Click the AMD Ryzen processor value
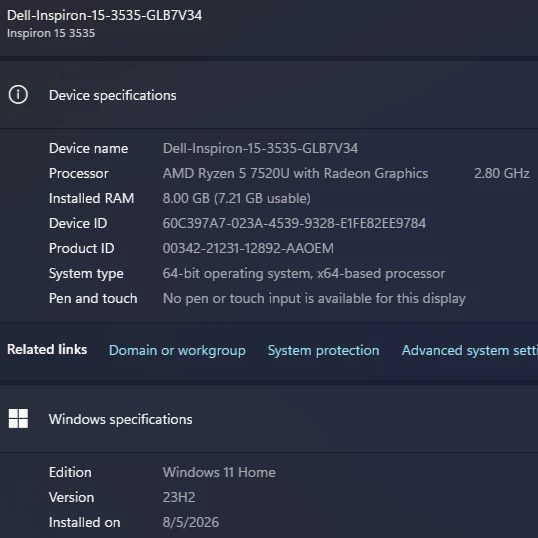 (x=295, y=173)
